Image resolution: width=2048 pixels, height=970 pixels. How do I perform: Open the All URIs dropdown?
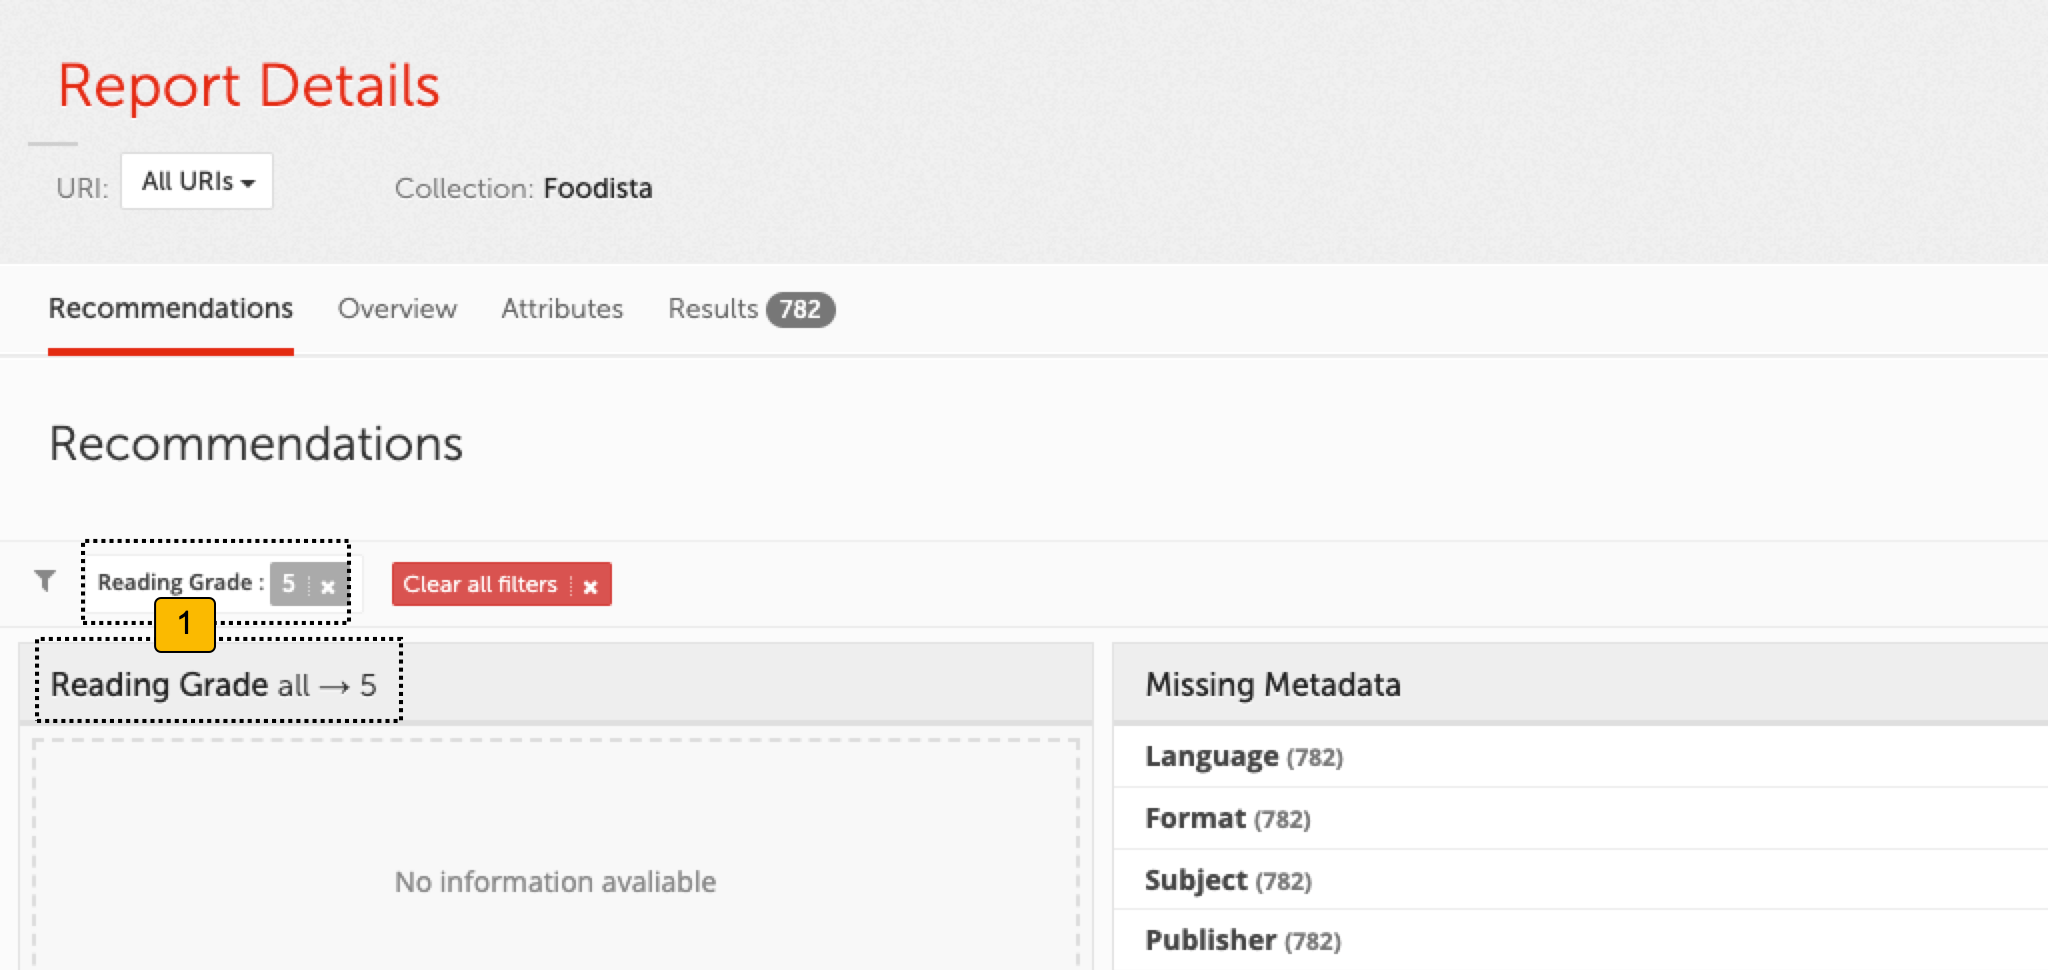coord(196,182)
